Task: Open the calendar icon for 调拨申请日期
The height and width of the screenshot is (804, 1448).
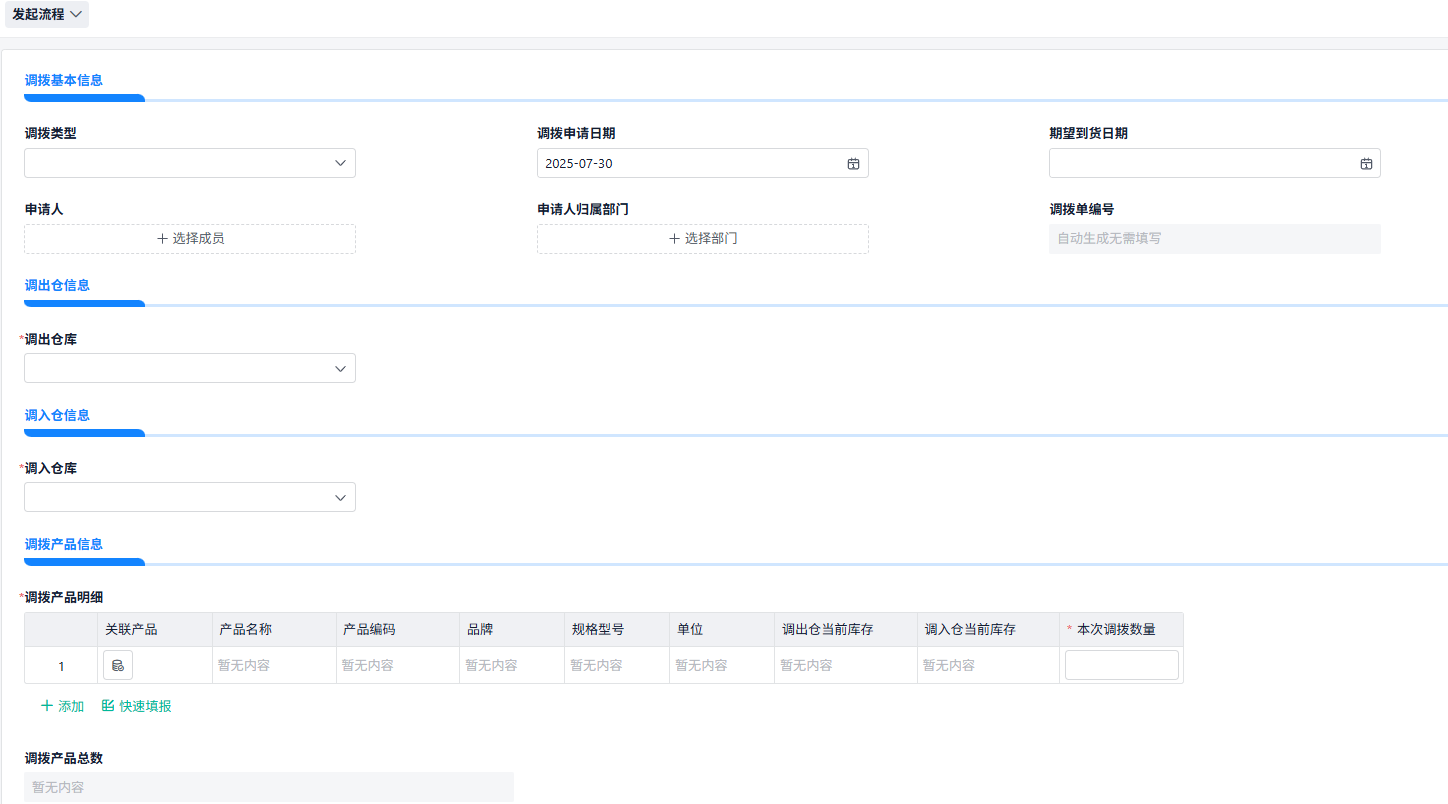Action: click(x=853, y=163)
